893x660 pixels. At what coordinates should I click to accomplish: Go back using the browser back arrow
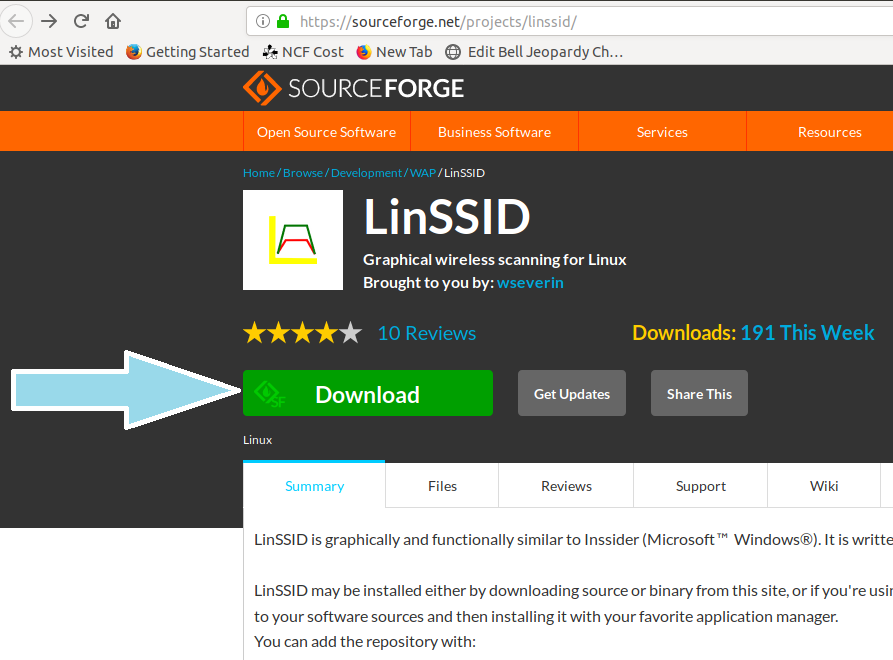pos(16,22)
